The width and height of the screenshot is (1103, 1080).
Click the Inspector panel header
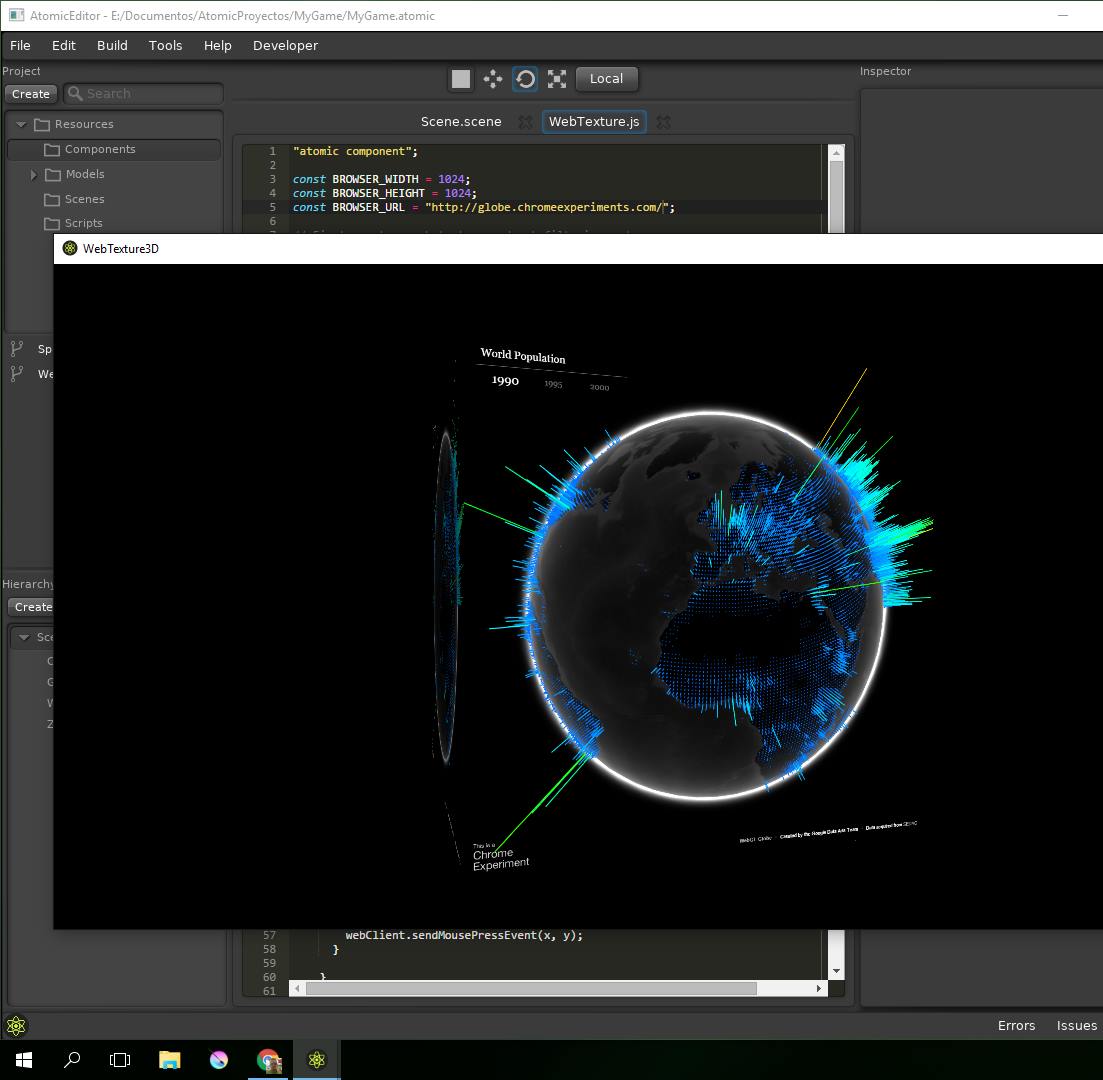885,71
